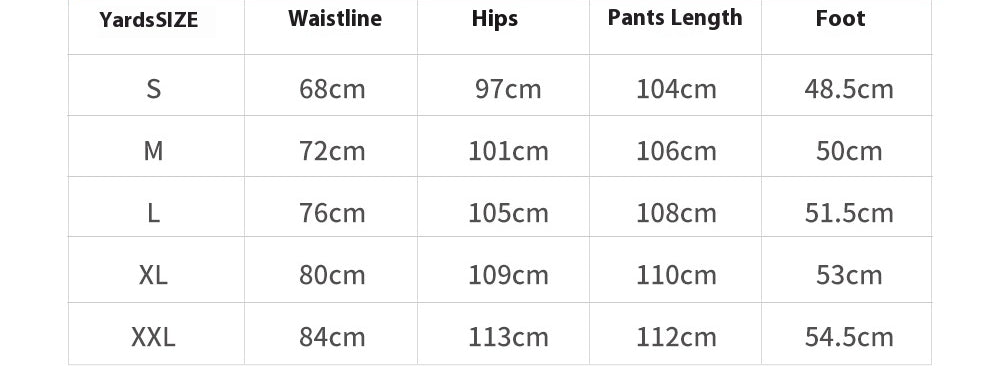
Task: Click the 54.5cm foot value
Action: (849, 337)
